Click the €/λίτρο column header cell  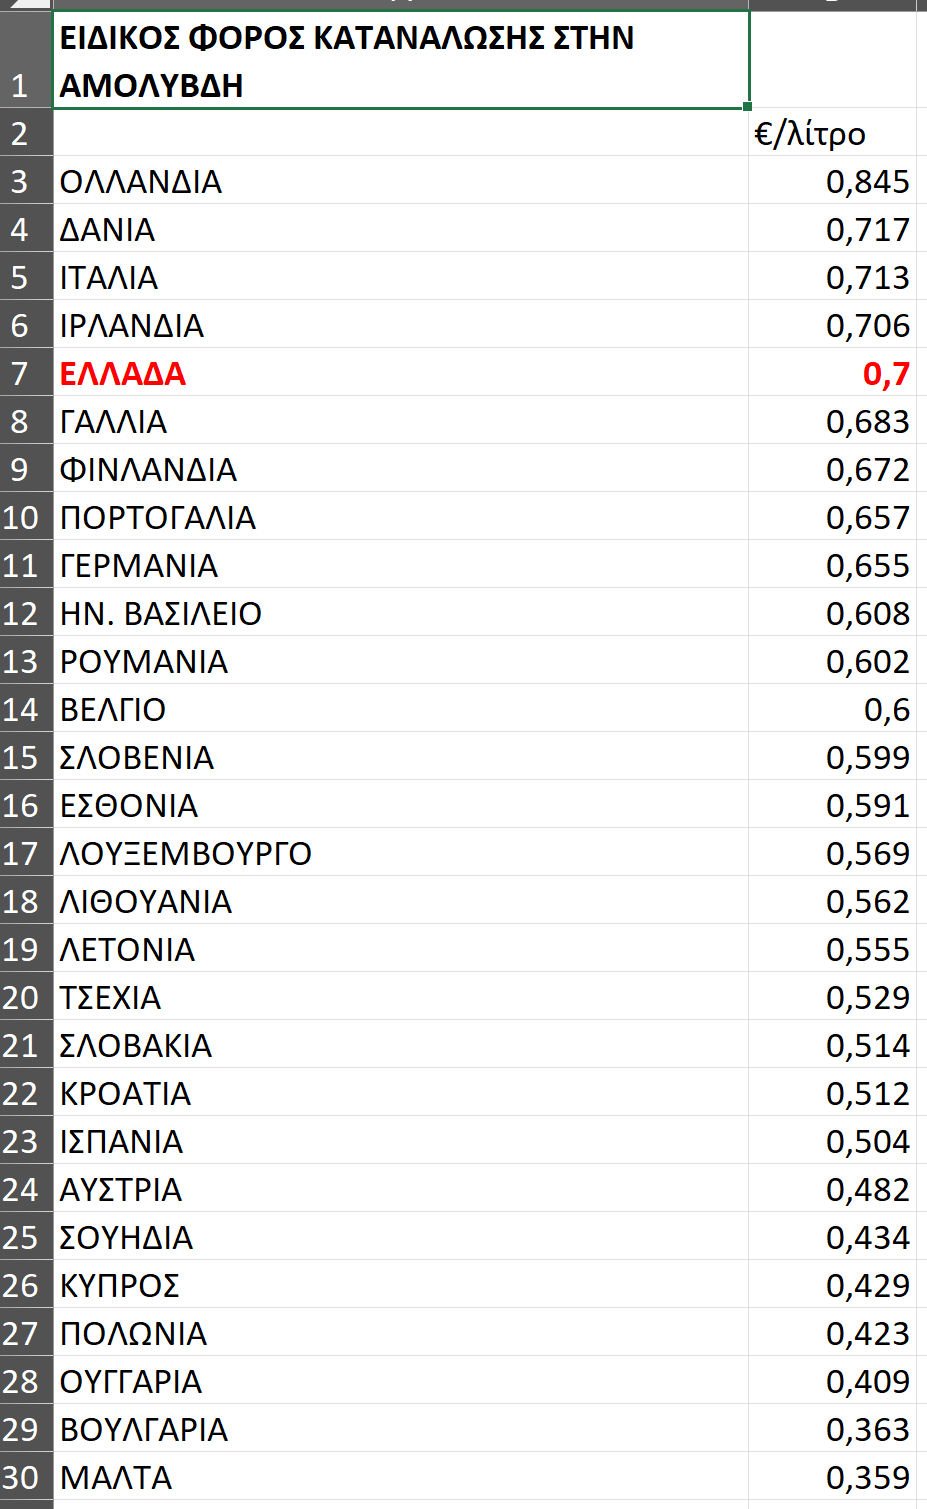[810, 134]
